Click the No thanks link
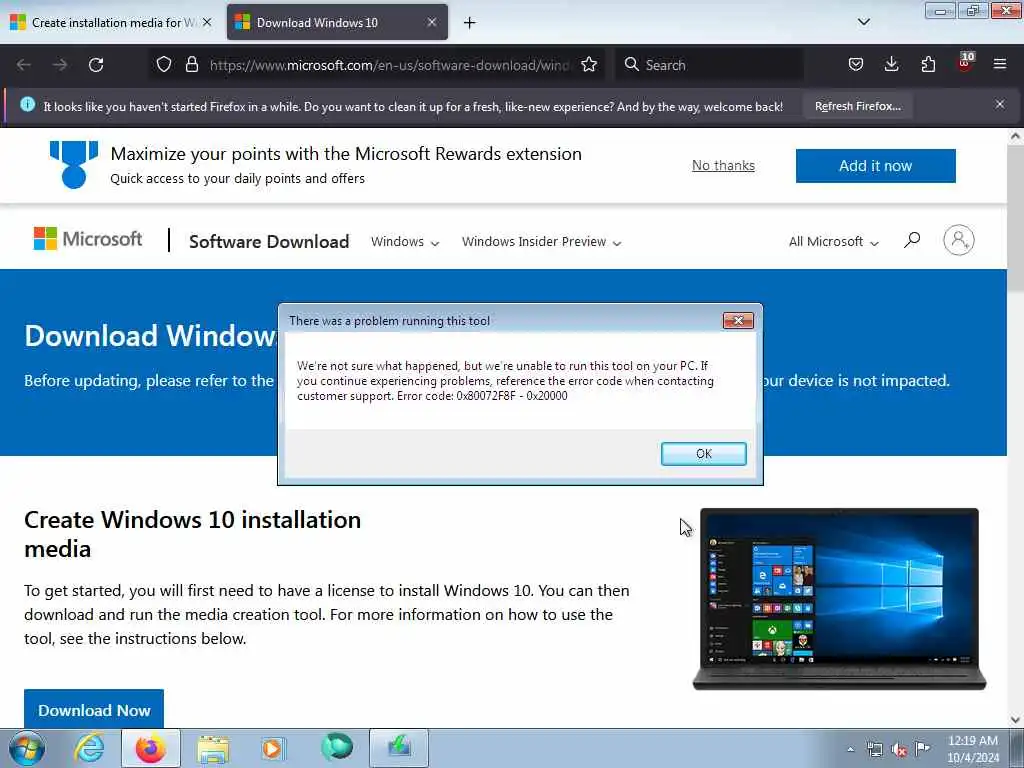 pos(723,165)
